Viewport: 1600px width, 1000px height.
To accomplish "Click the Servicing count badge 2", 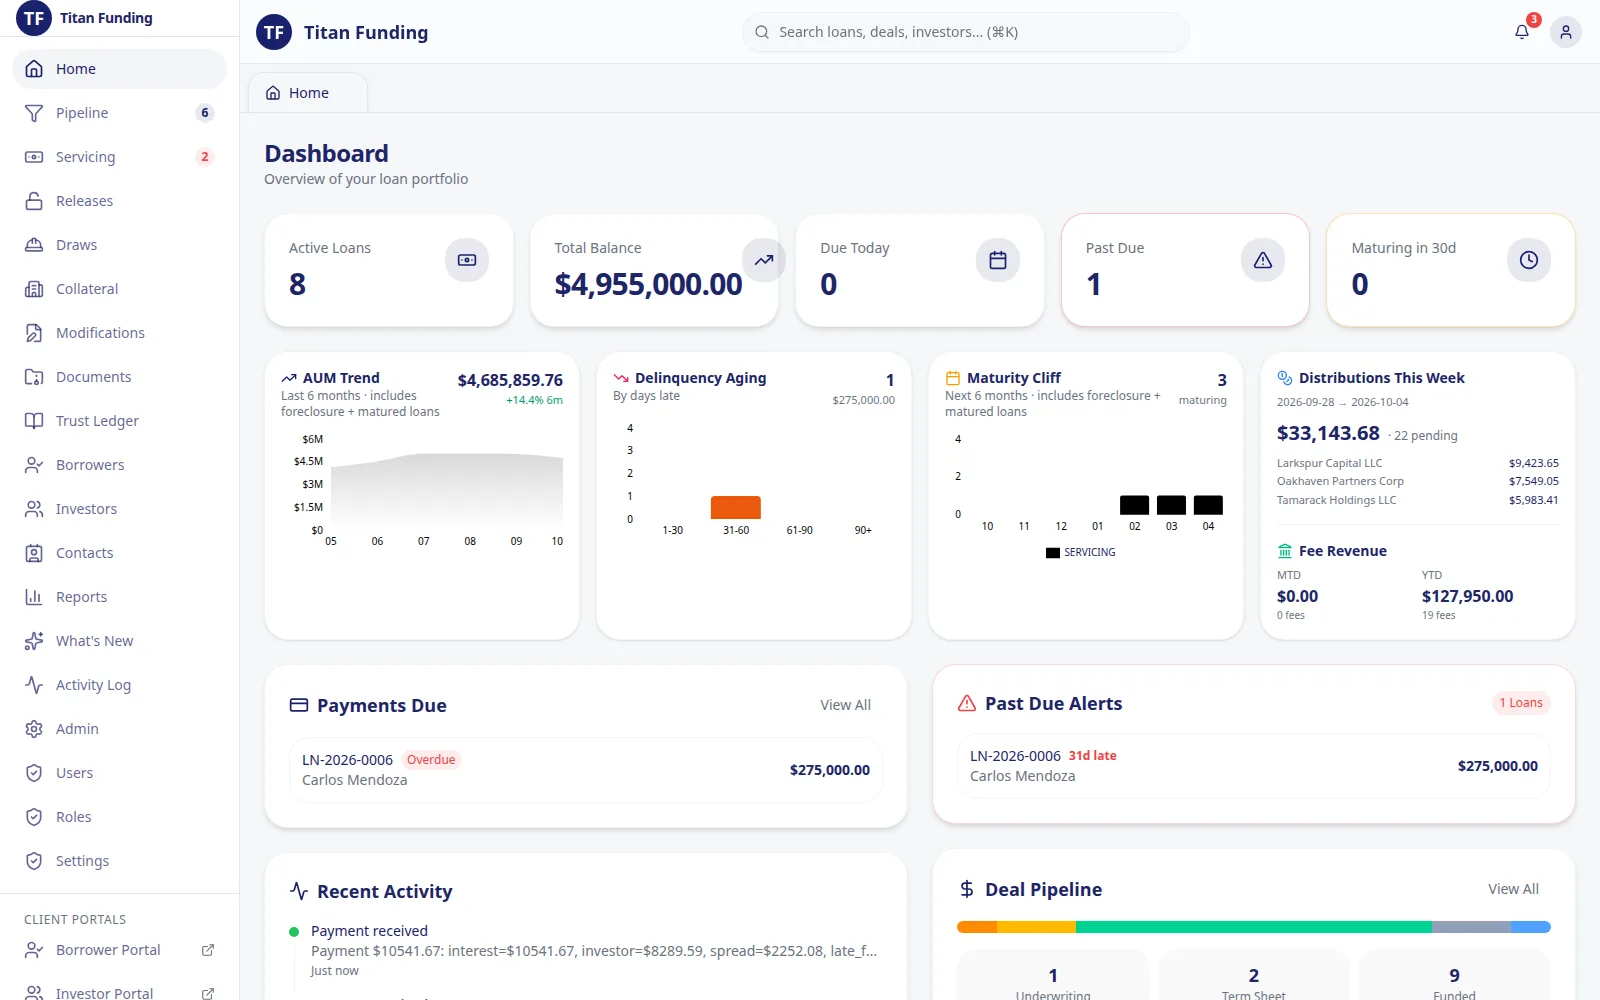I will tap(205, 157).
